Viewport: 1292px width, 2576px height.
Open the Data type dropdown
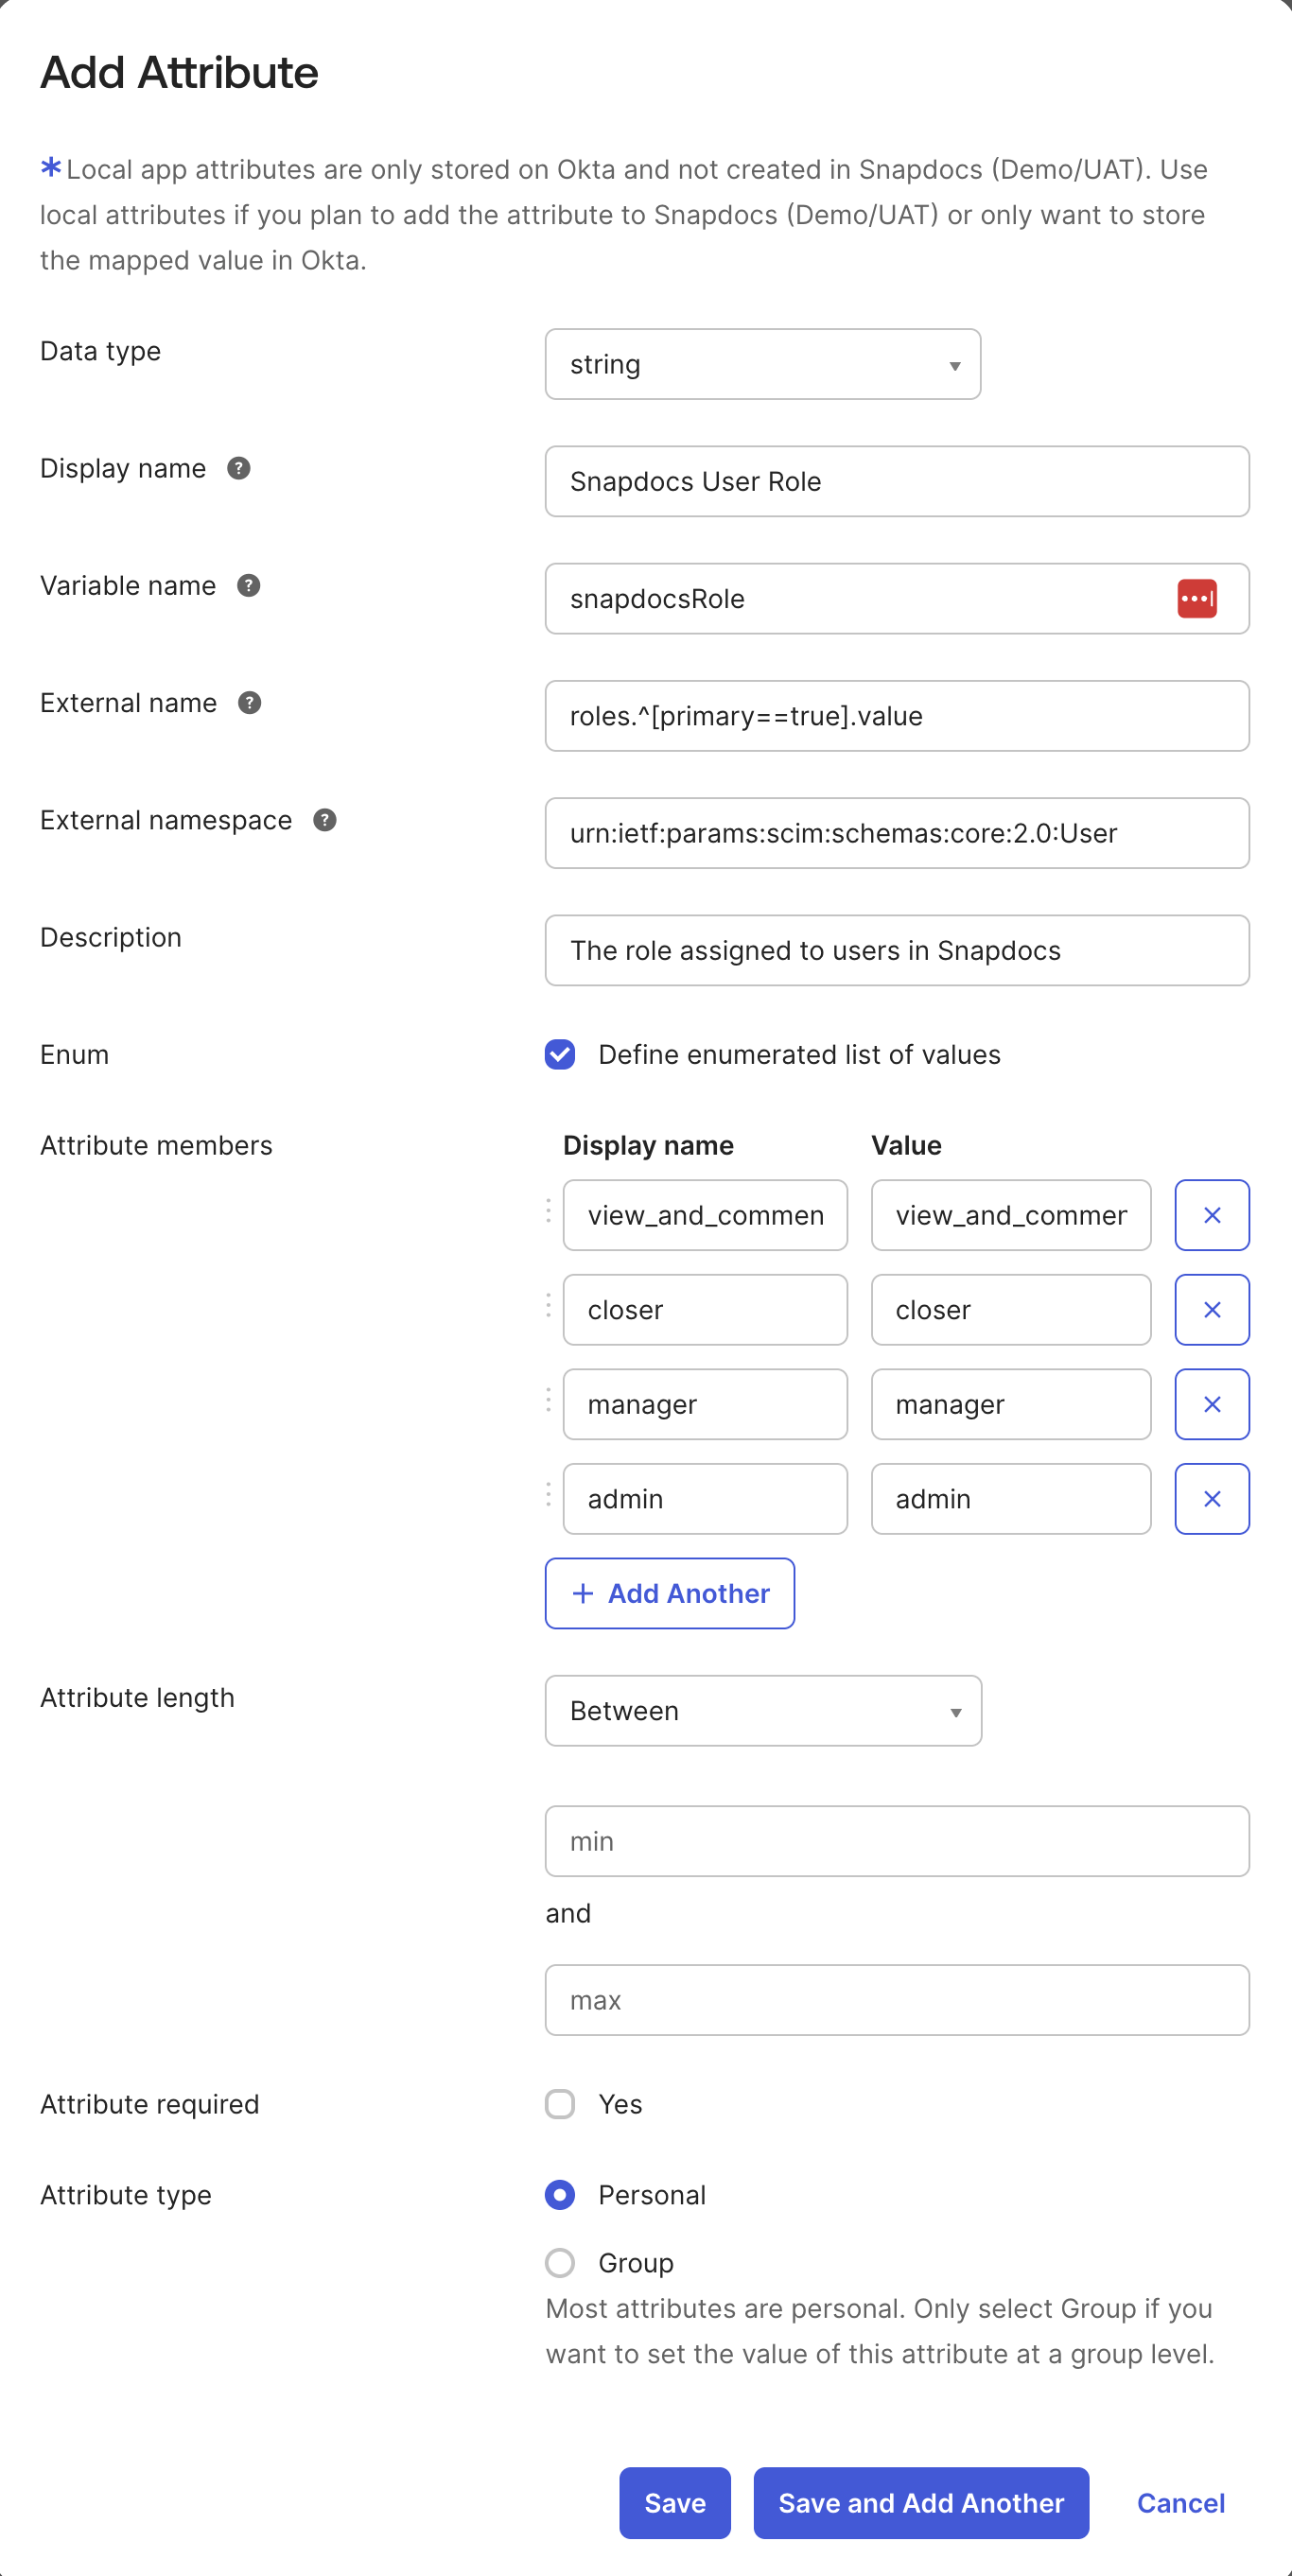click(762, 364)
